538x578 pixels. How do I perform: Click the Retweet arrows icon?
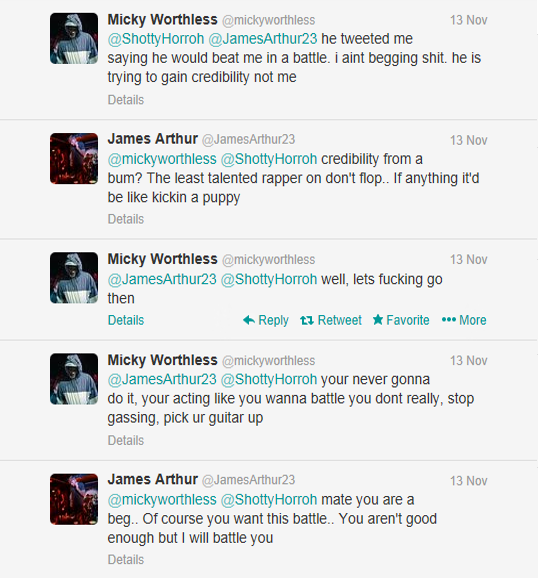coord(307,320)
